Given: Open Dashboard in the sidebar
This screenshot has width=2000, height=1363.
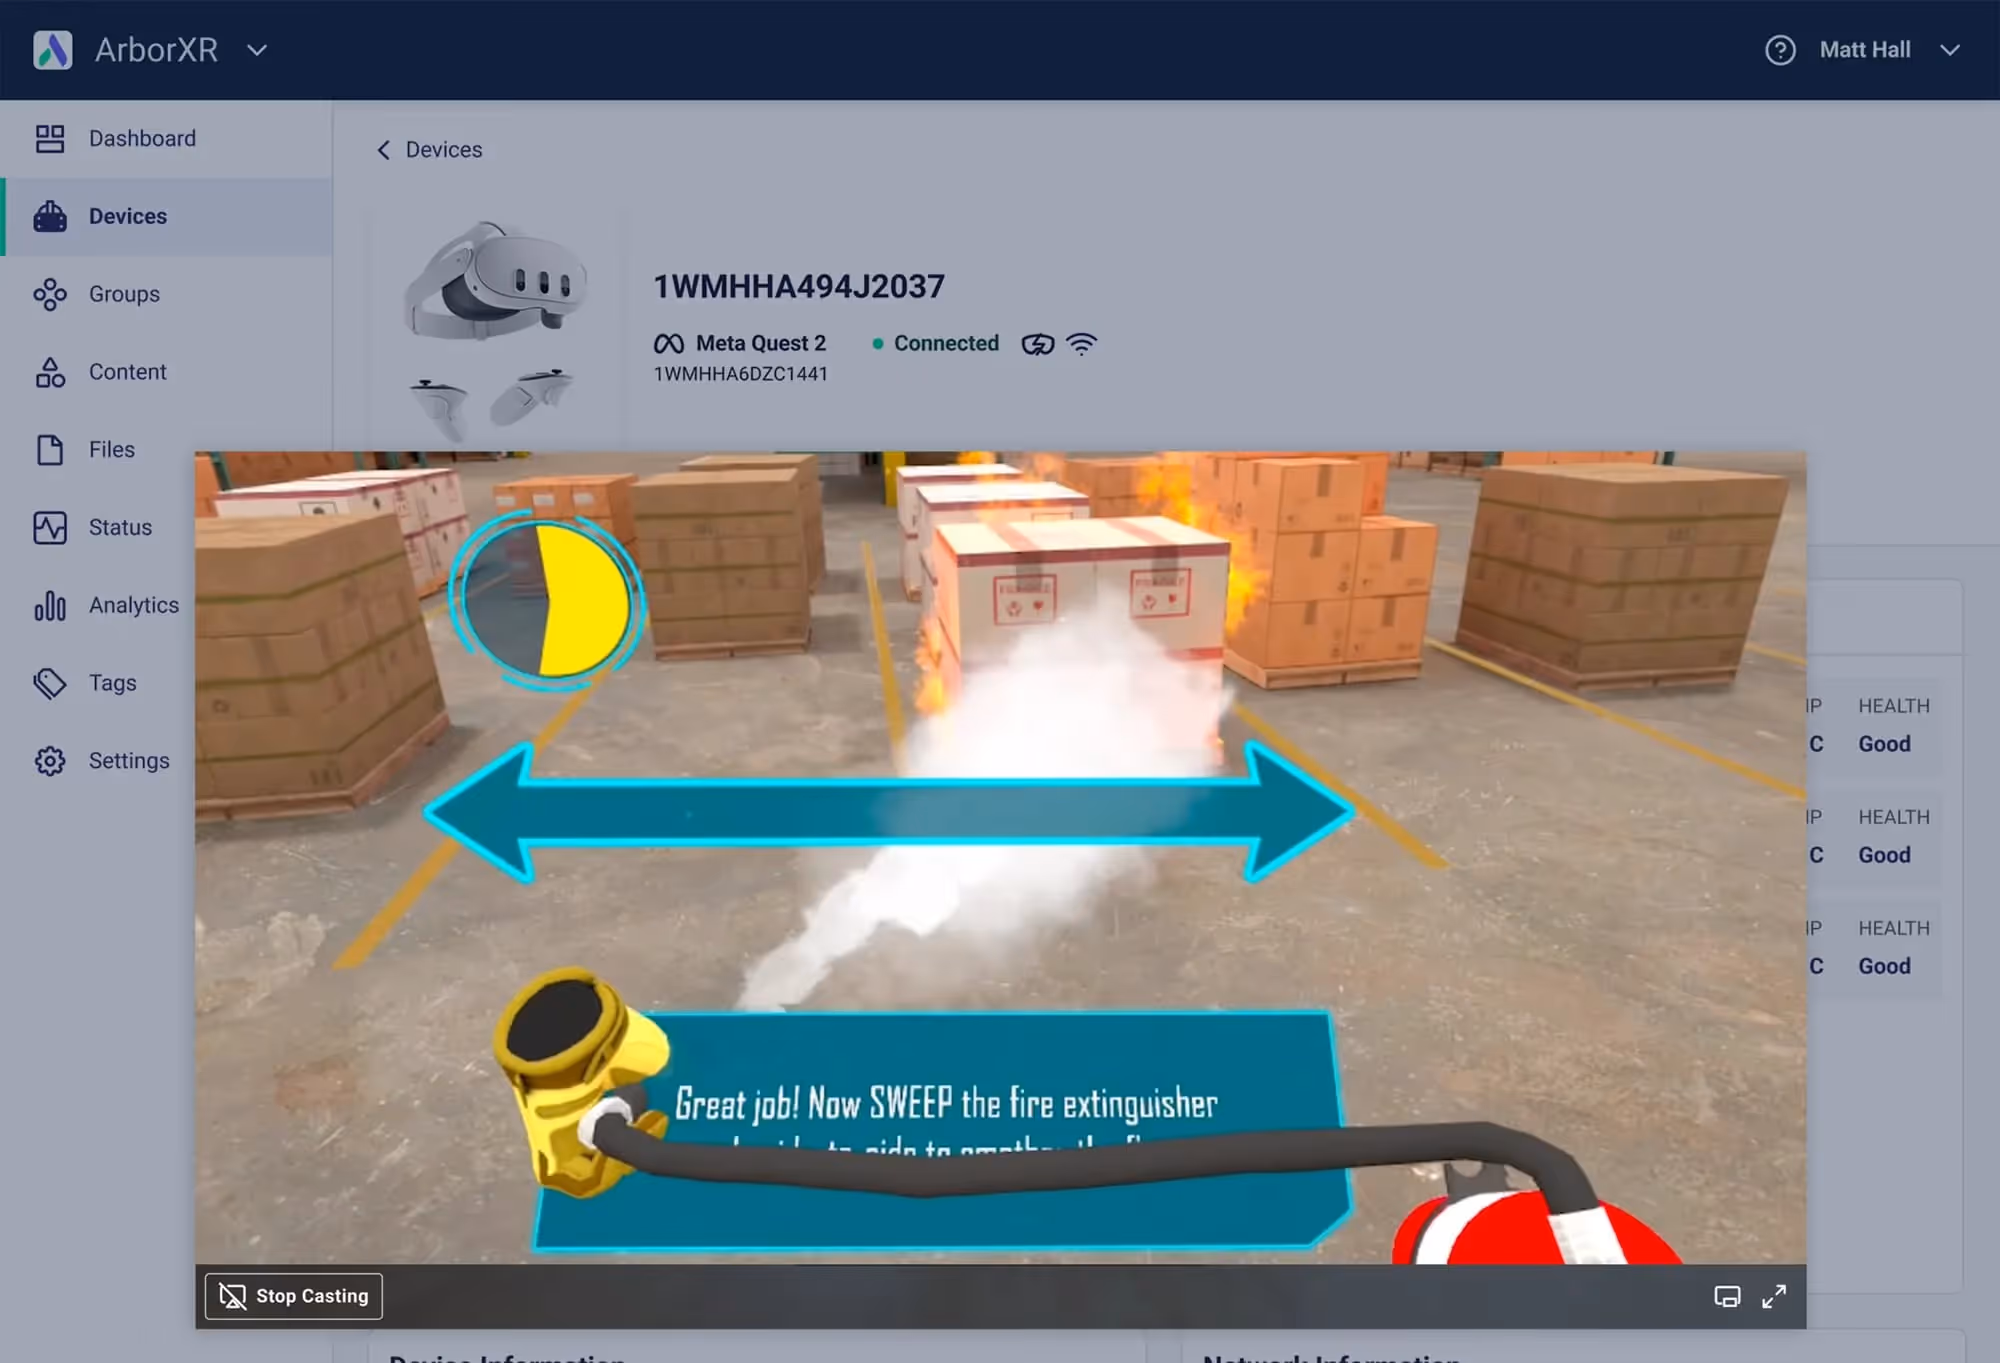Looking at the screenshot, I should click(166, 138).
